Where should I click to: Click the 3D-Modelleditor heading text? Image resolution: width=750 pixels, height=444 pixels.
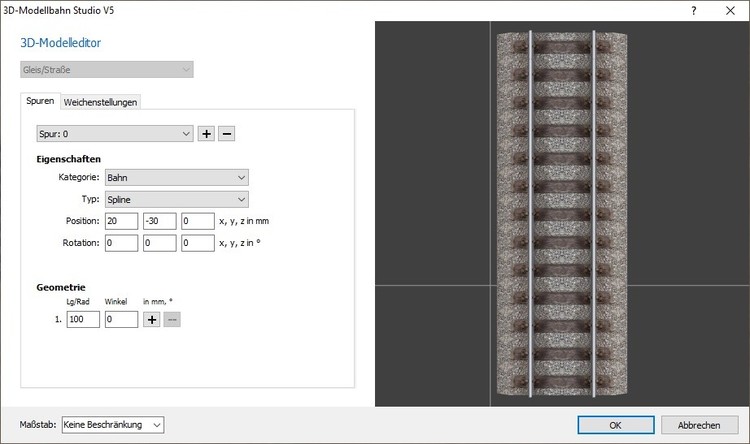tap(61, 43)
